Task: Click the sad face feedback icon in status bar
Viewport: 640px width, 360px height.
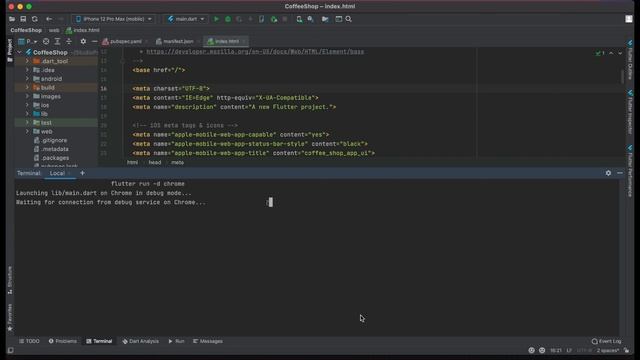Action: pyautogui.click(x=542, y=351)
